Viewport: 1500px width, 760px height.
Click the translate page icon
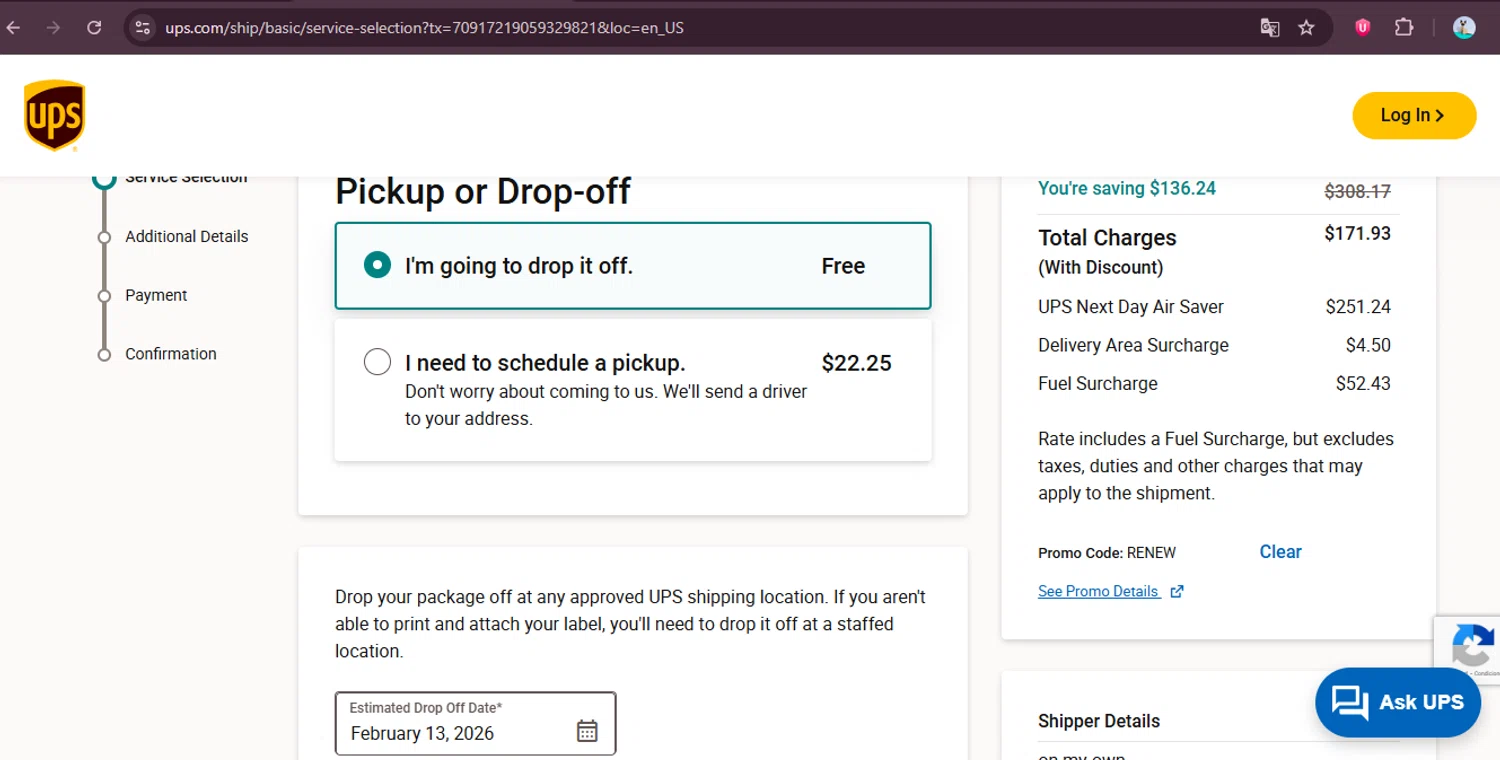coord(1270,28)
